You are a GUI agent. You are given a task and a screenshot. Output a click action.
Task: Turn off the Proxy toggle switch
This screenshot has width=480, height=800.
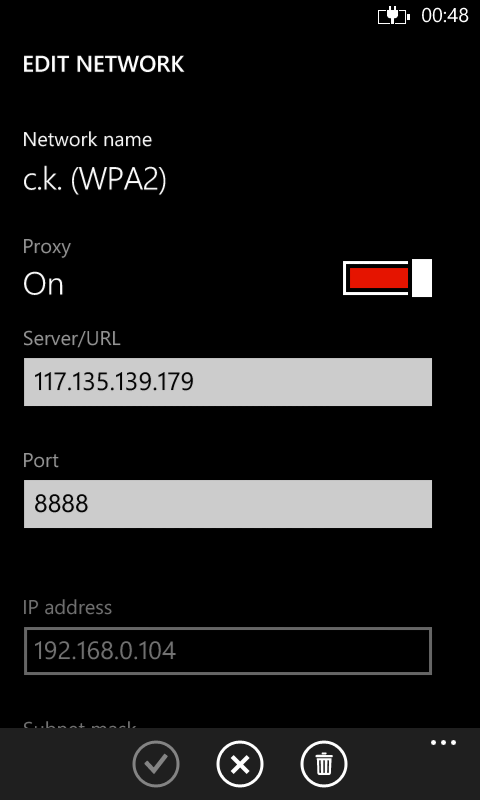click(x=387, y=278)
